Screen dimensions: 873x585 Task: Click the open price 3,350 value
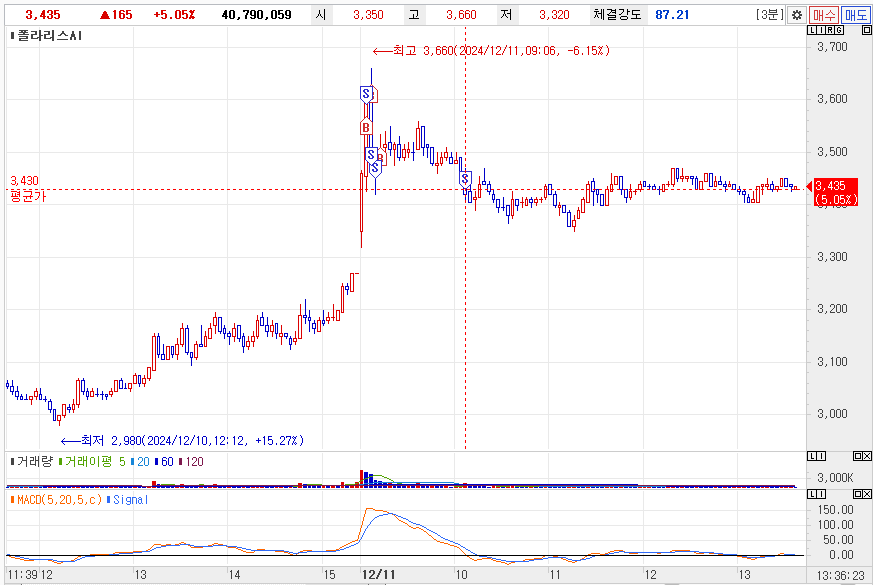368,15
